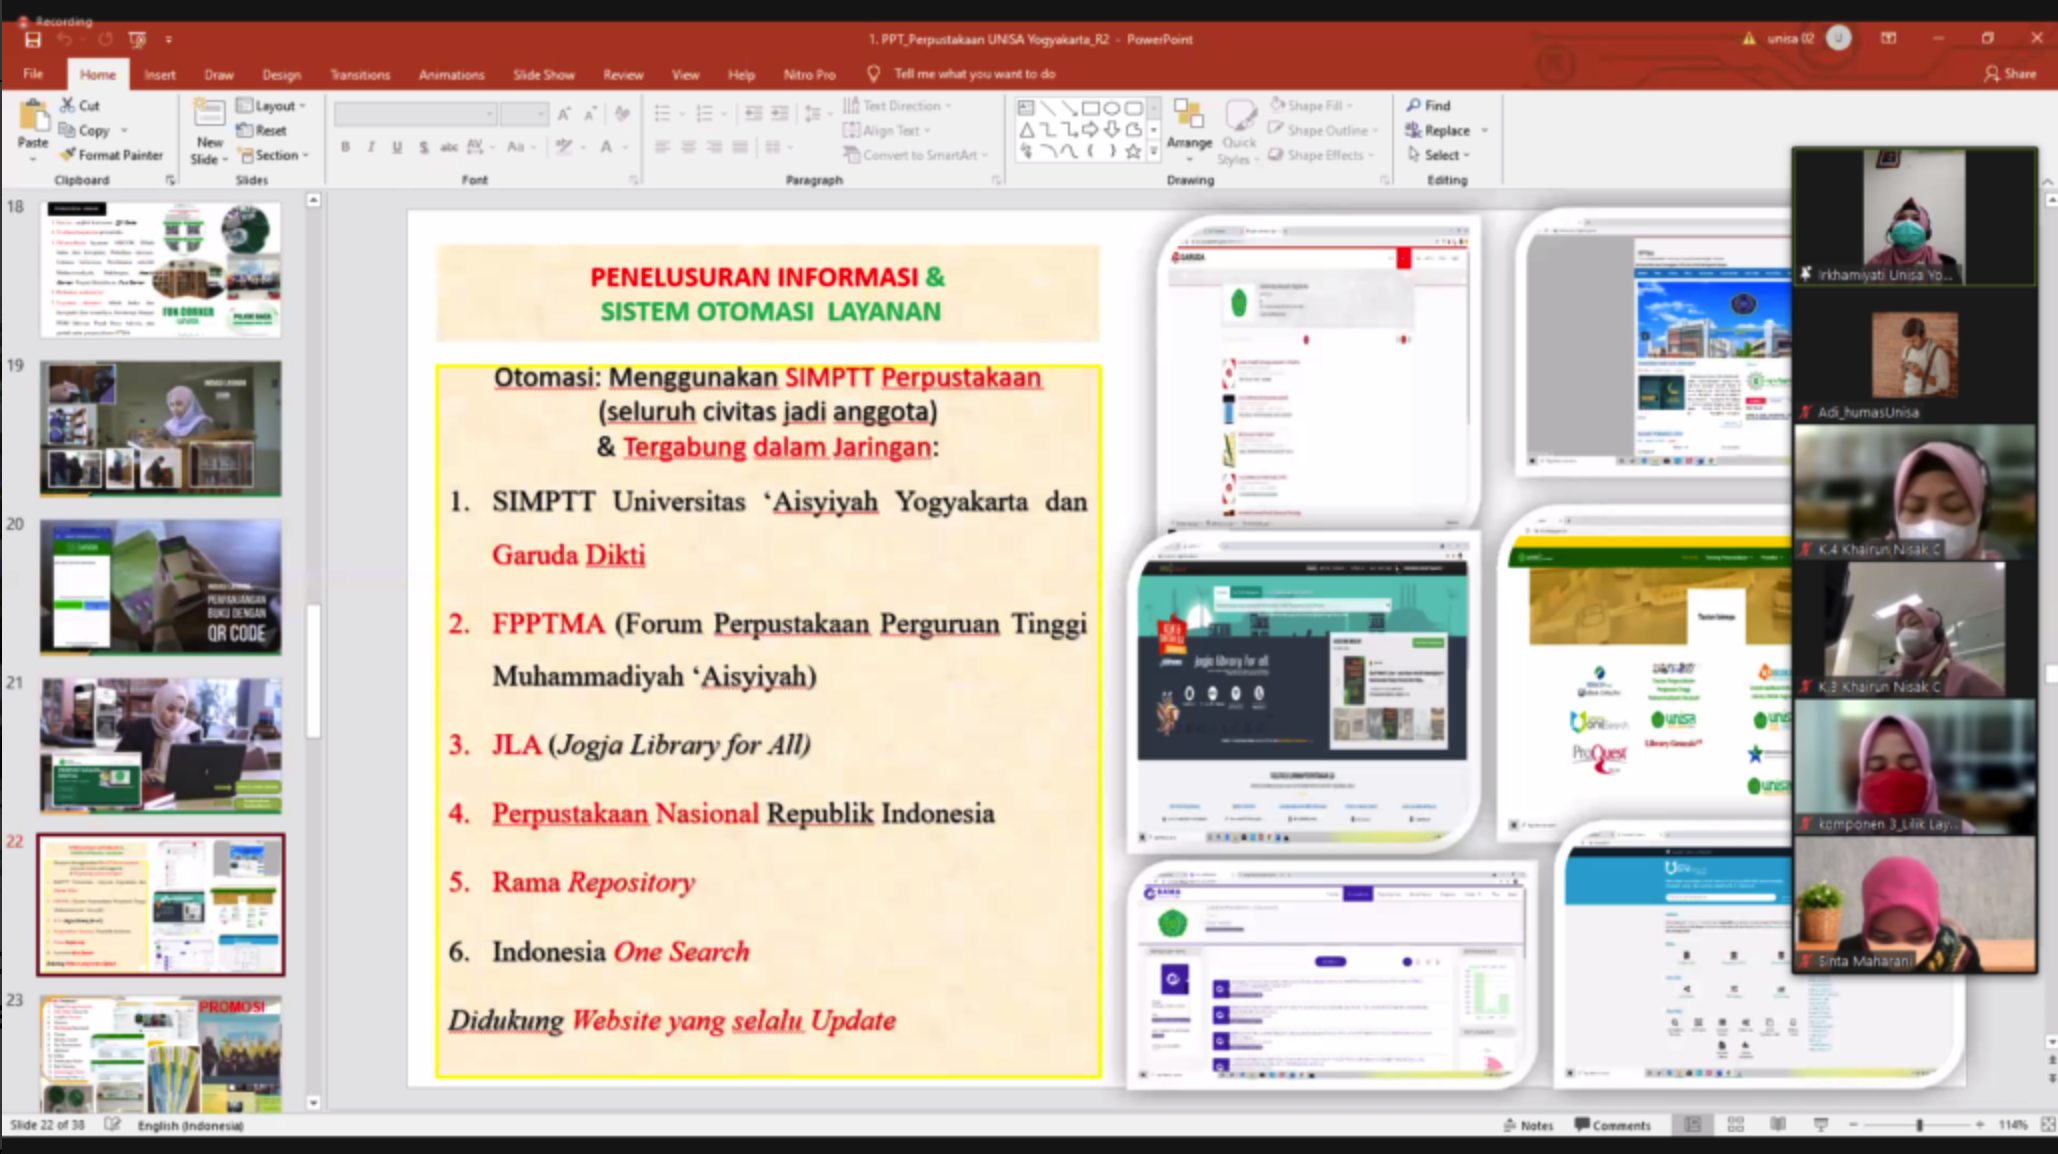Switch to the Animations tab
Screen dimensions: 2058x1154
[x=451, y=74]
